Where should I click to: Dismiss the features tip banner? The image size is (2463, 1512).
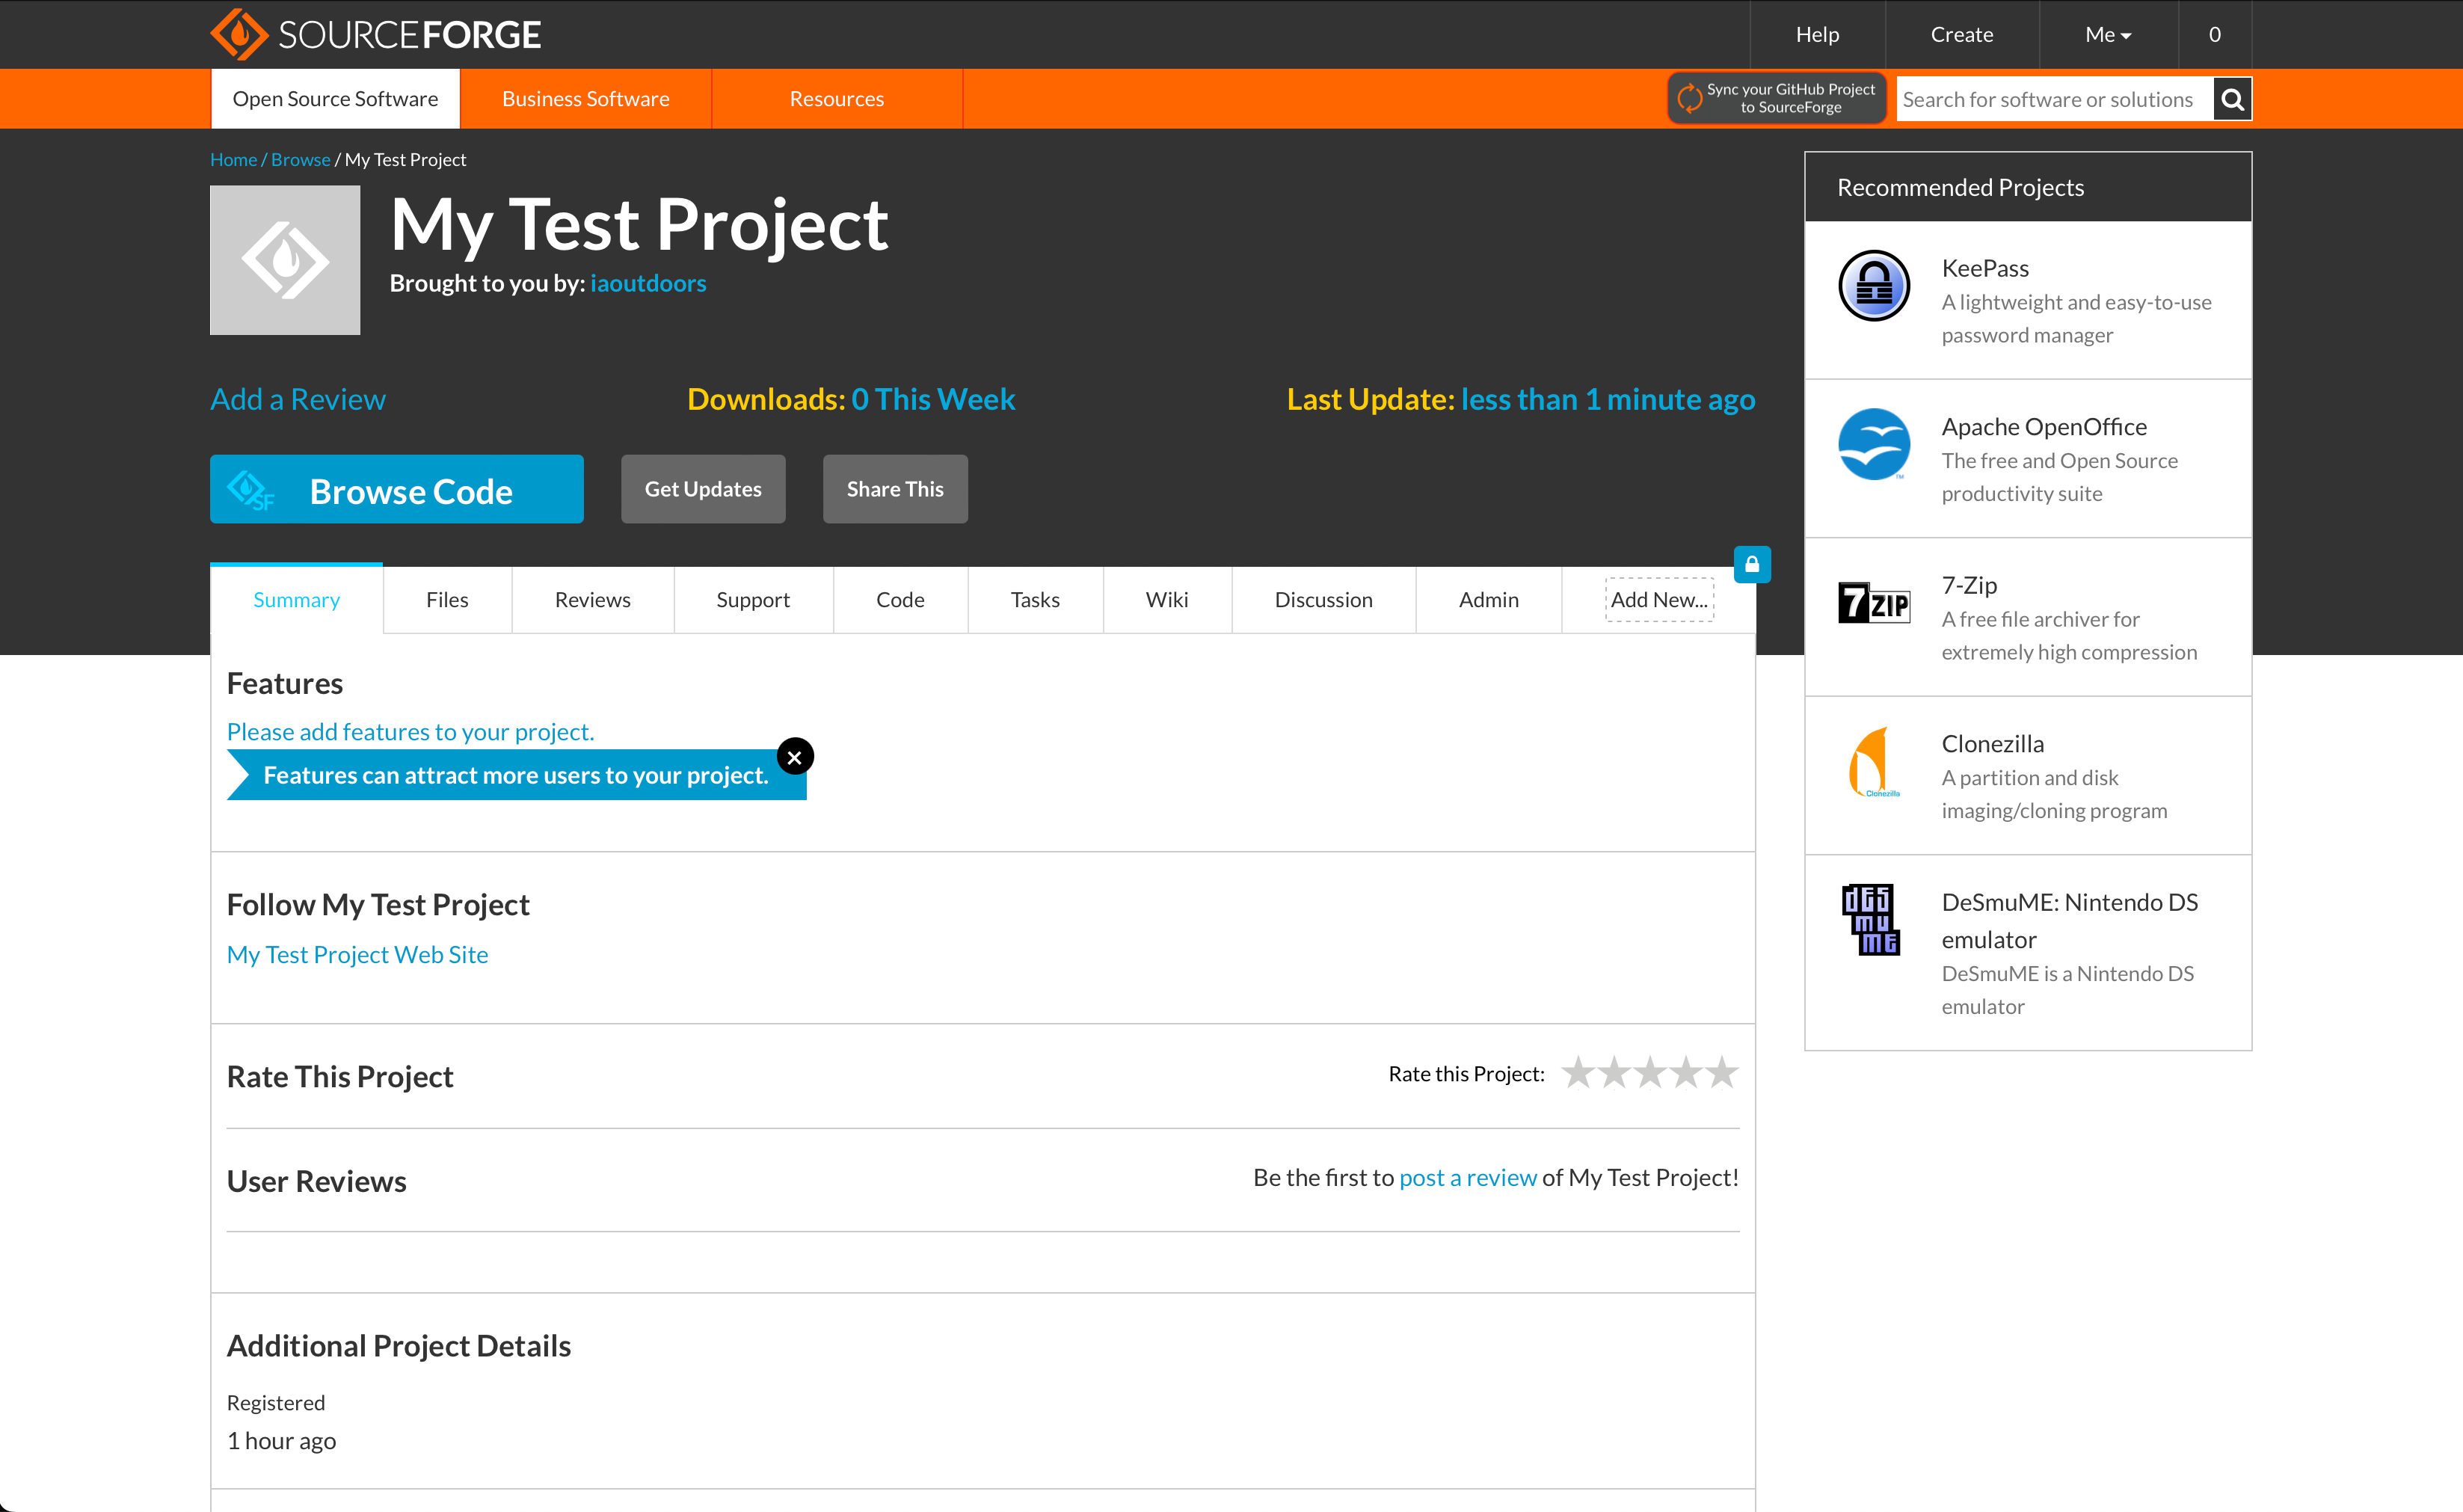pos(795,757)
